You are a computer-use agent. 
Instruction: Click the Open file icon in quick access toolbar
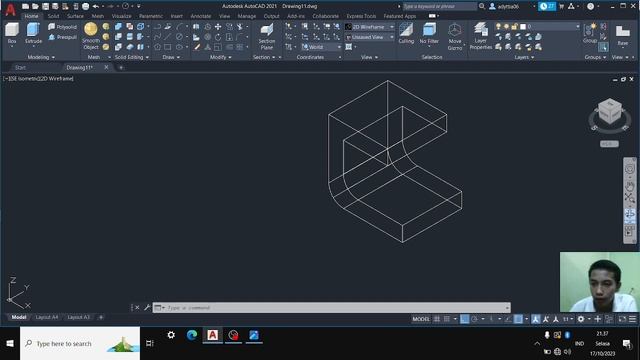click(x=35, y=6)
